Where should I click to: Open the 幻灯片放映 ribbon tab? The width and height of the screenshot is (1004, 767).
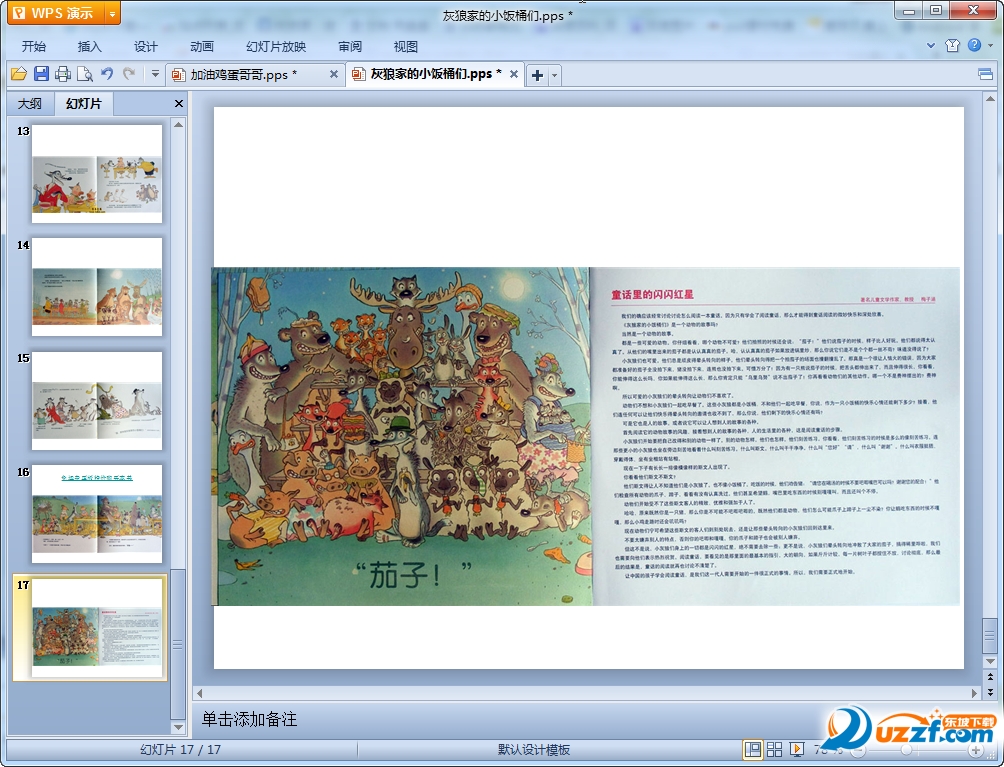tap(276, 46)
